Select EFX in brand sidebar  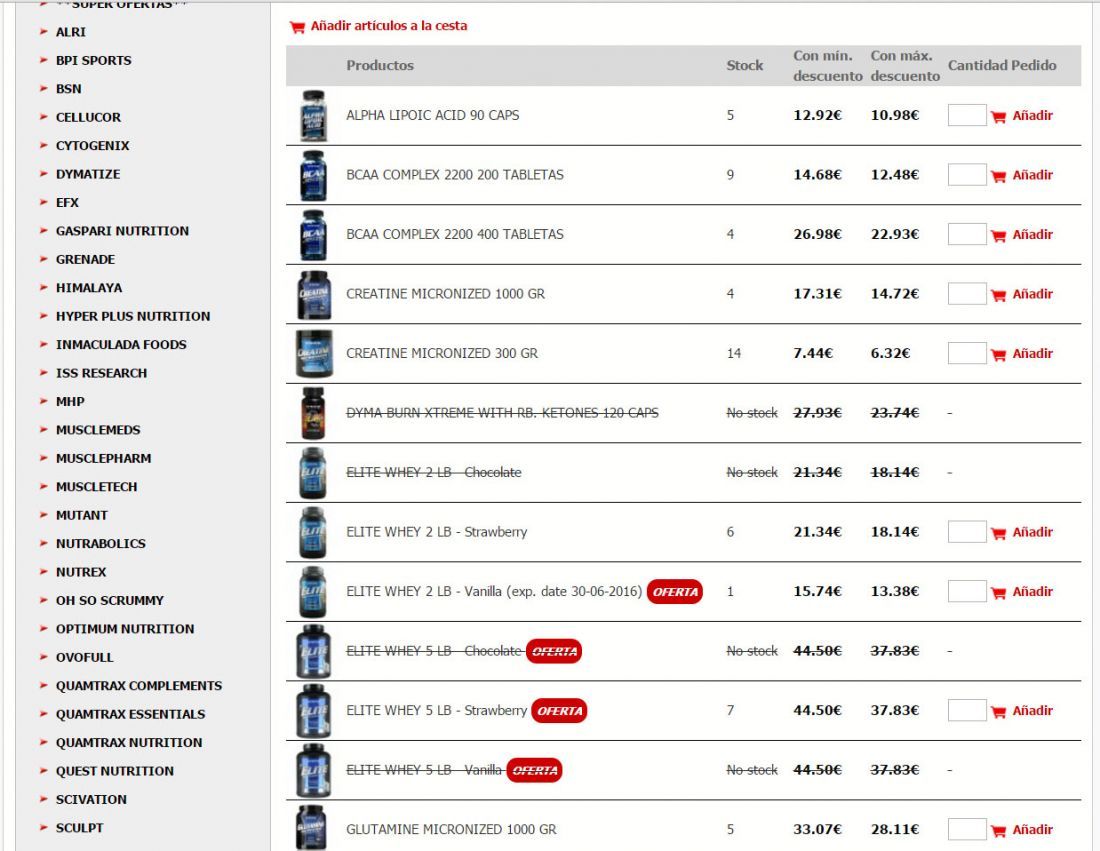(67, 203)
